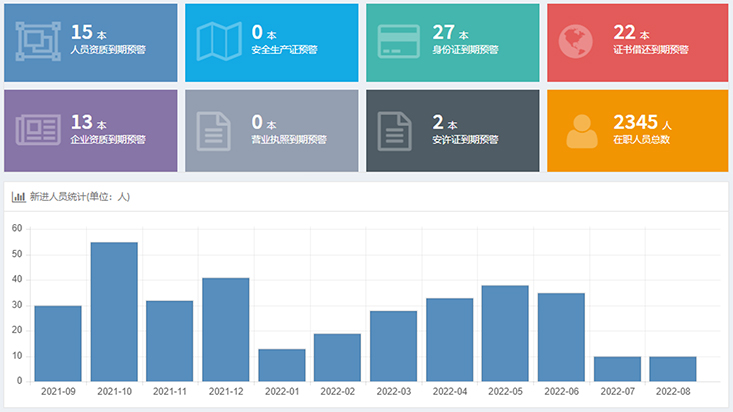Click the map icon on the 安全生产证预警 card
Screen dimensions: 733x412
[218, 42]
